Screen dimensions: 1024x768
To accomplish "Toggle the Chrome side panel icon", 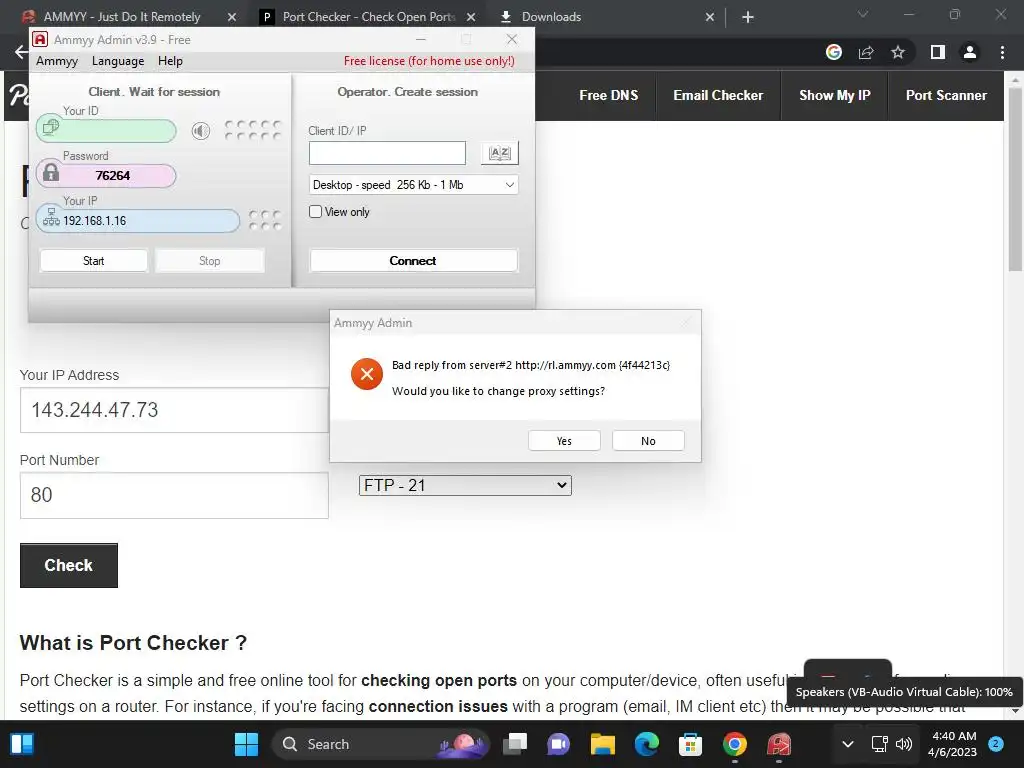I will coord(938,52).
